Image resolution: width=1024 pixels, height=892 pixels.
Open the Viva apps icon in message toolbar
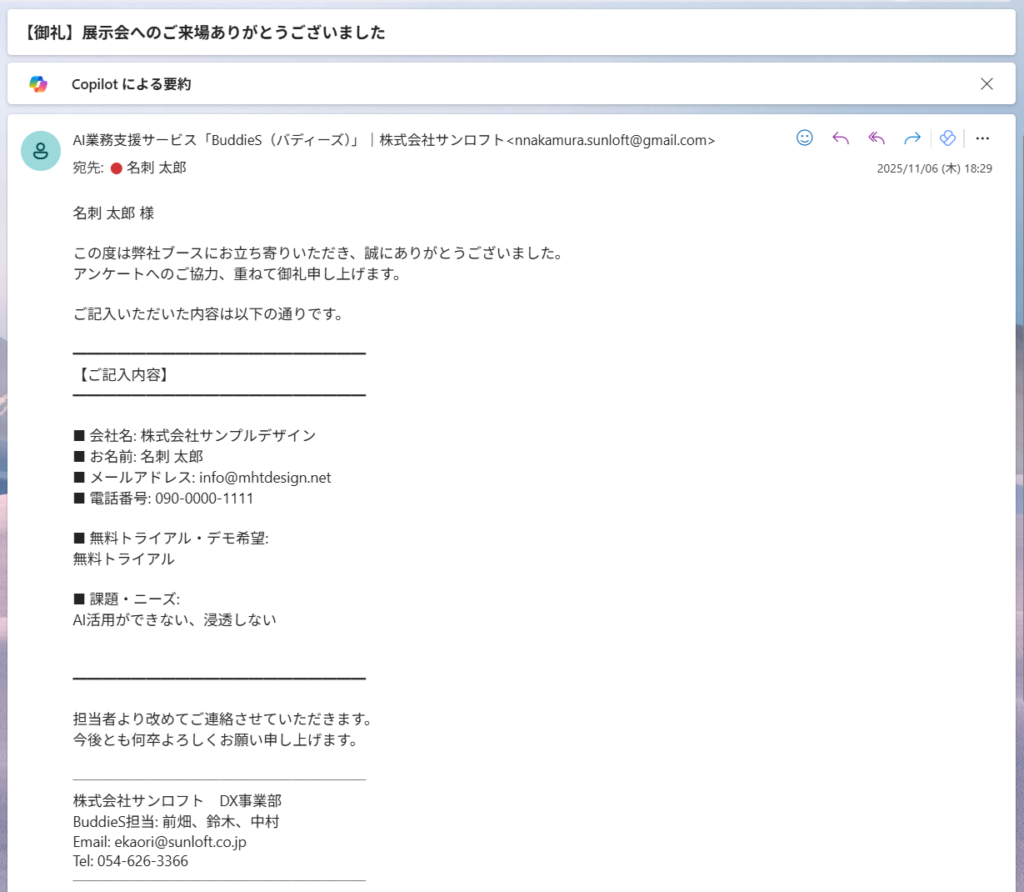[947, 138]
